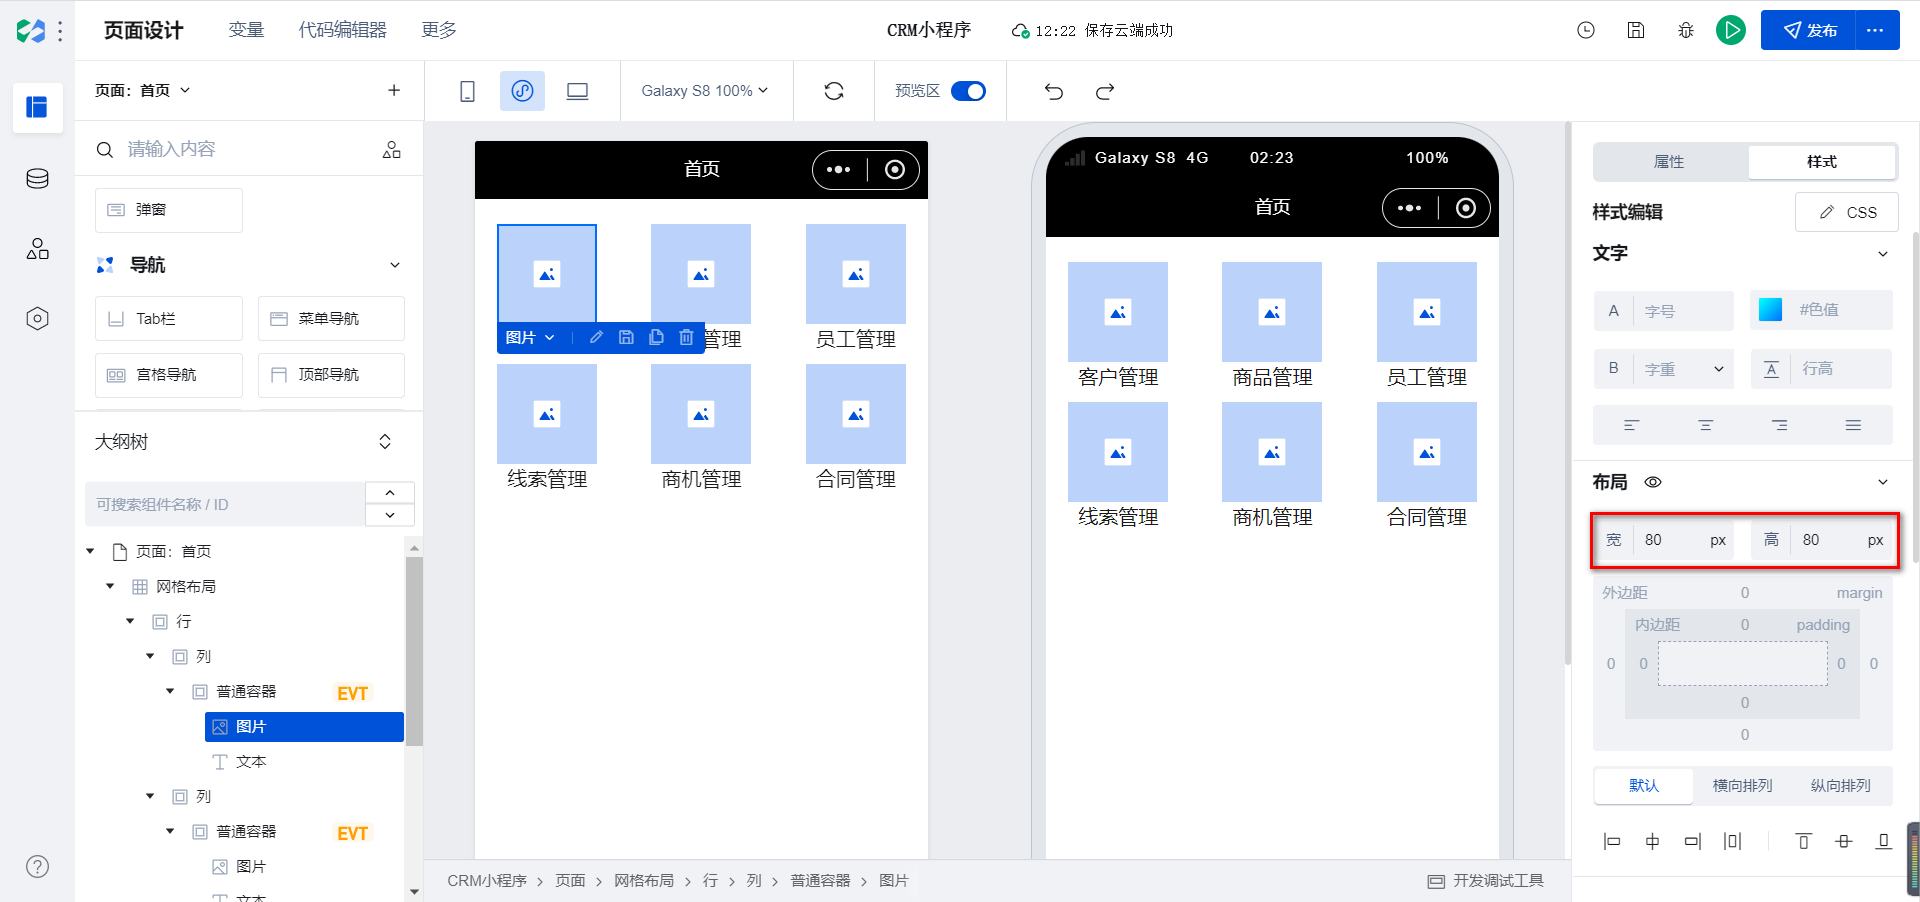The height and width of the screenshot is (902, 1920).
Task: Open the help question mark icon
Action: click(37, 867)
